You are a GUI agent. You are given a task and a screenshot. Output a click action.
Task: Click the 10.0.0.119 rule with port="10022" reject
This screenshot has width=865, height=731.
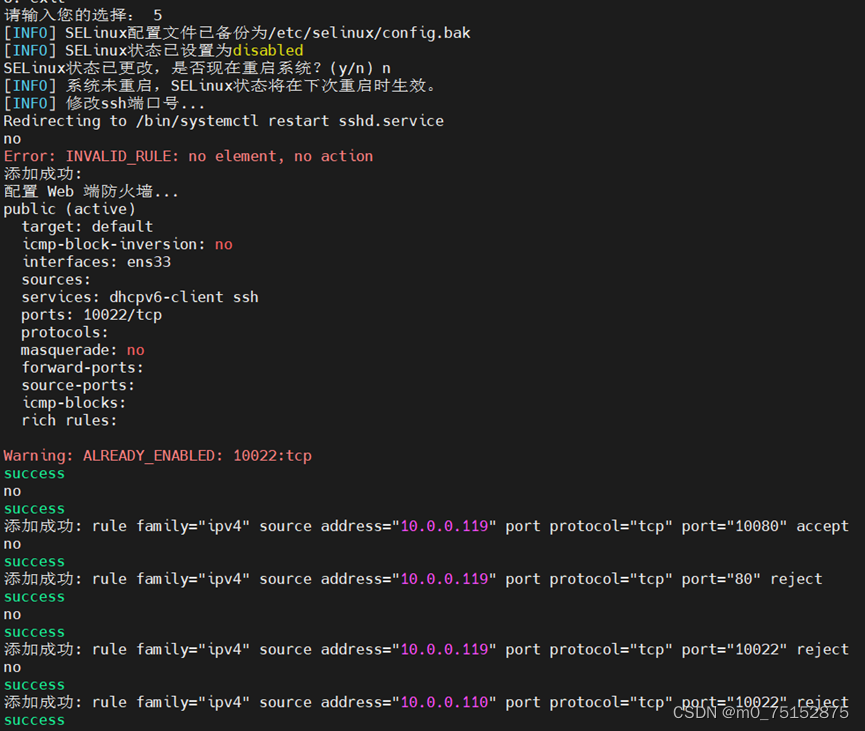(426, 650)
